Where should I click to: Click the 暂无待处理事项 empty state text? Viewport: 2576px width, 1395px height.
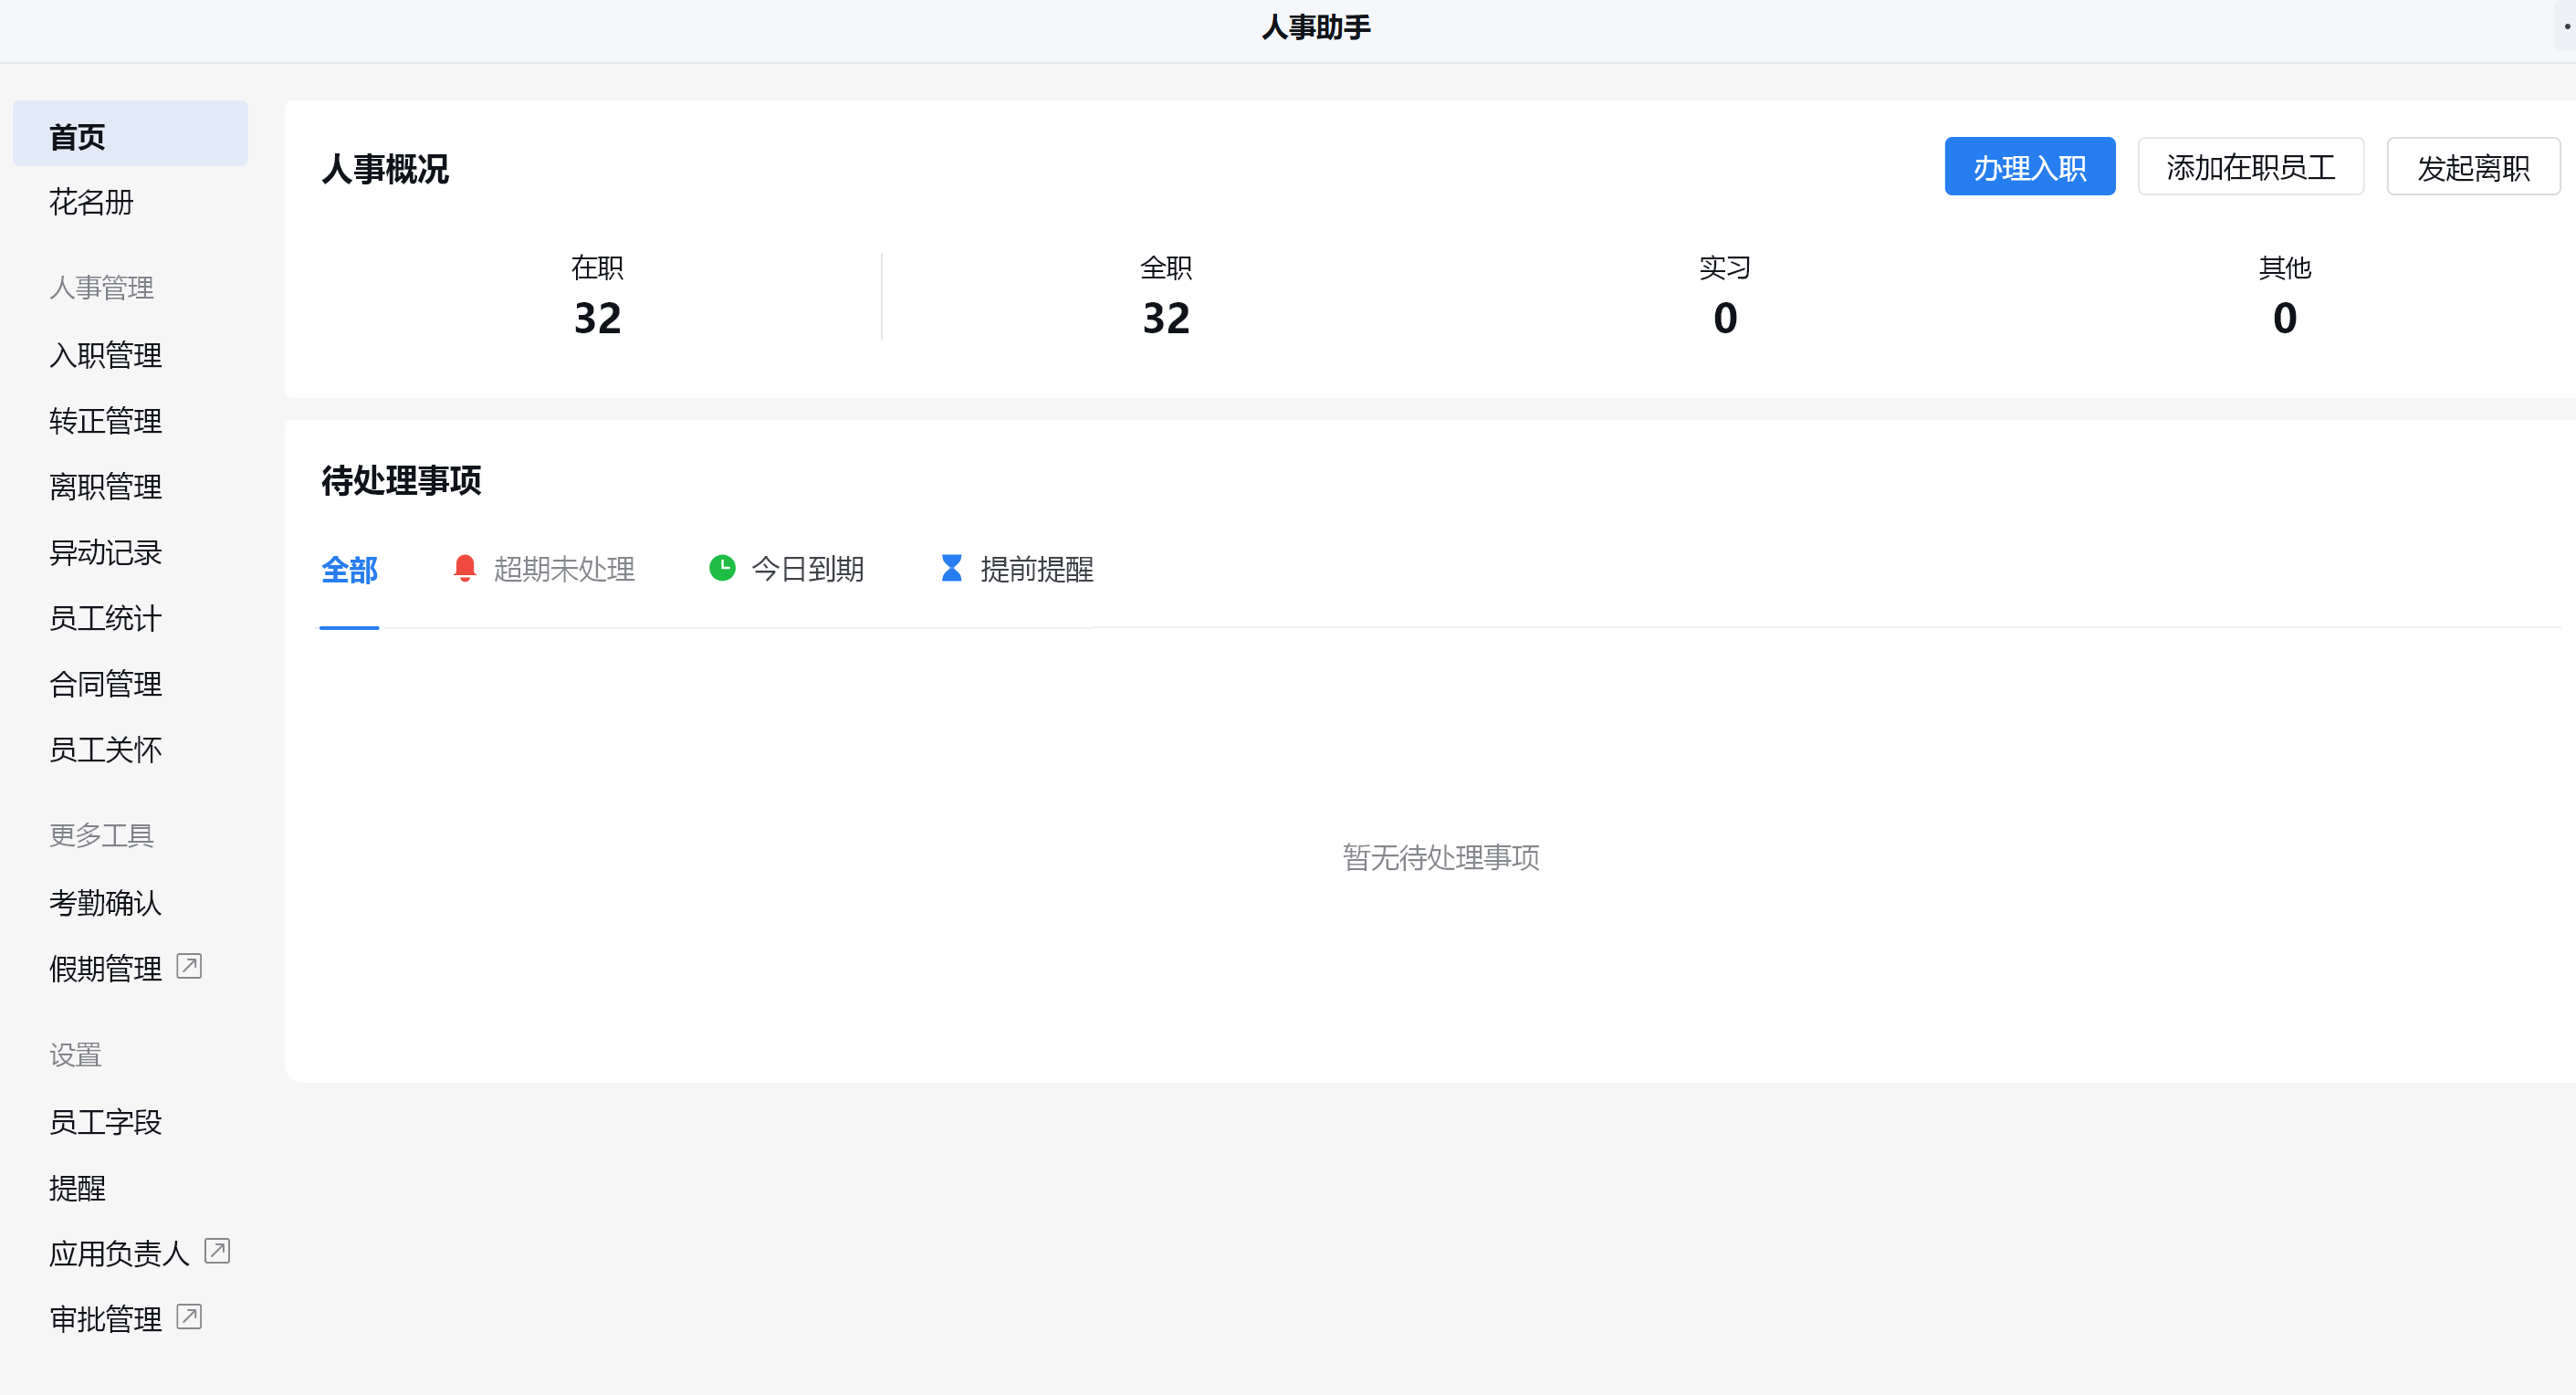click(x=1440, y=857)
